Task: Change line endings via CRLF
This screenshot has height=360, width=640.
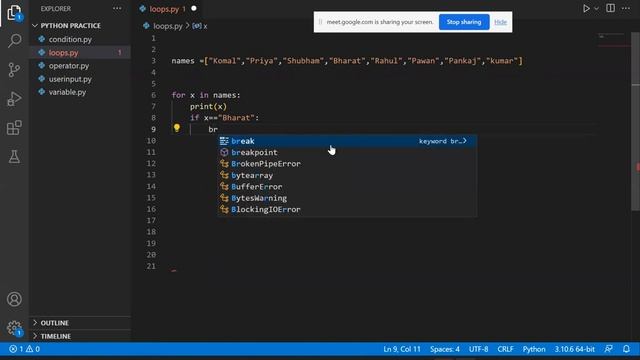Action: [505, 349]
